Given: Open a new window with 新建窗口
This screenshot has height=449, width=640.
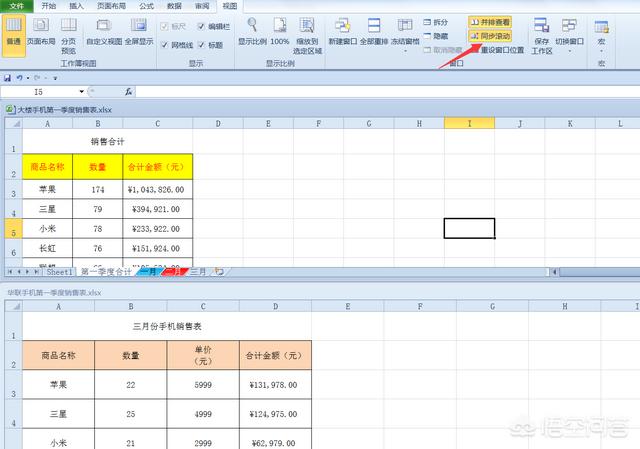Looking at the screenshot, I should 342,32.
